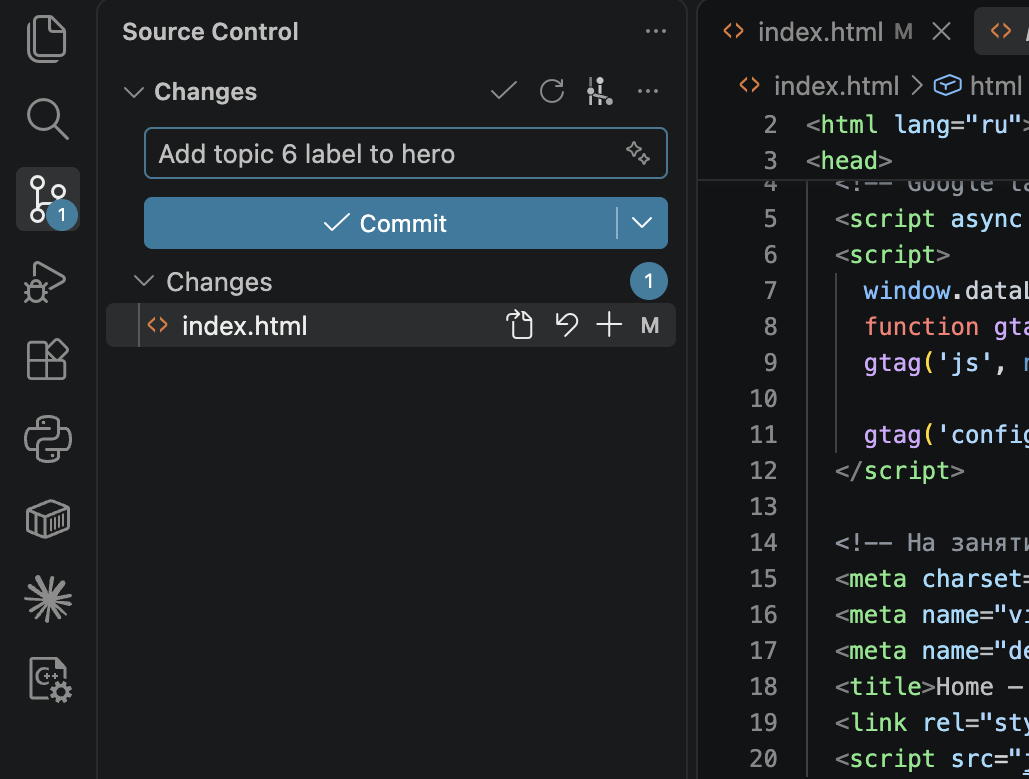The height and width of the screenshot is (779, 1029).
Task: Show the git graph icon in header
Action: pyautogui.click(x=599, y=91)
